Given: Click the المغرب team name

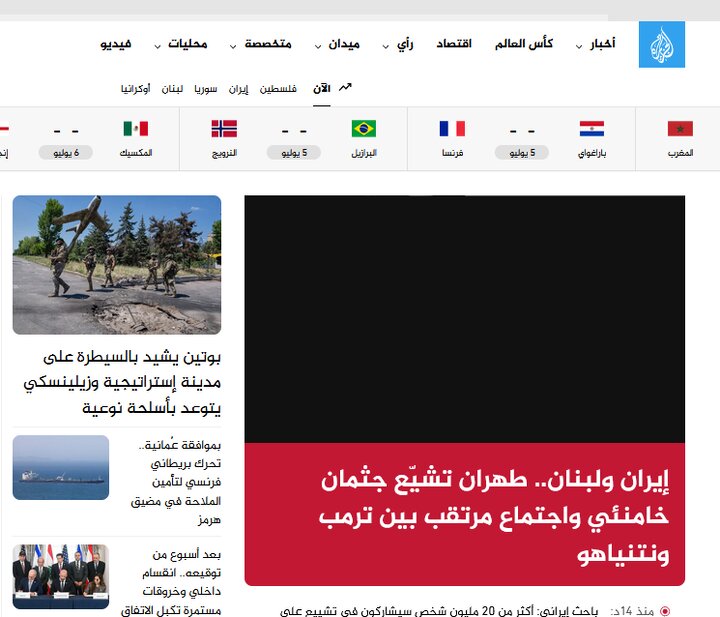Looking at the screenshot, I should (681, 153).
